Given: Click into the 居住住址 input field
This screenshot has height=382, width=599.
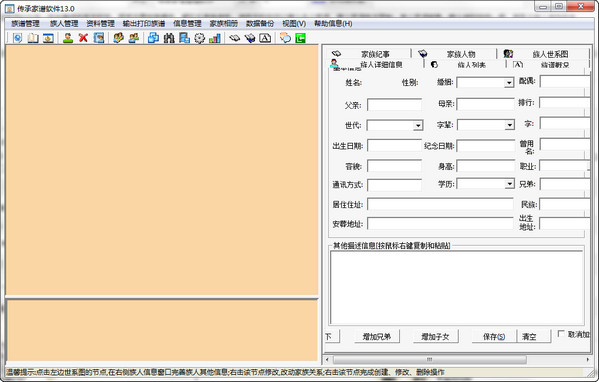Looking at the screenshot, I should pyautogui.click(x=440, y=204).
